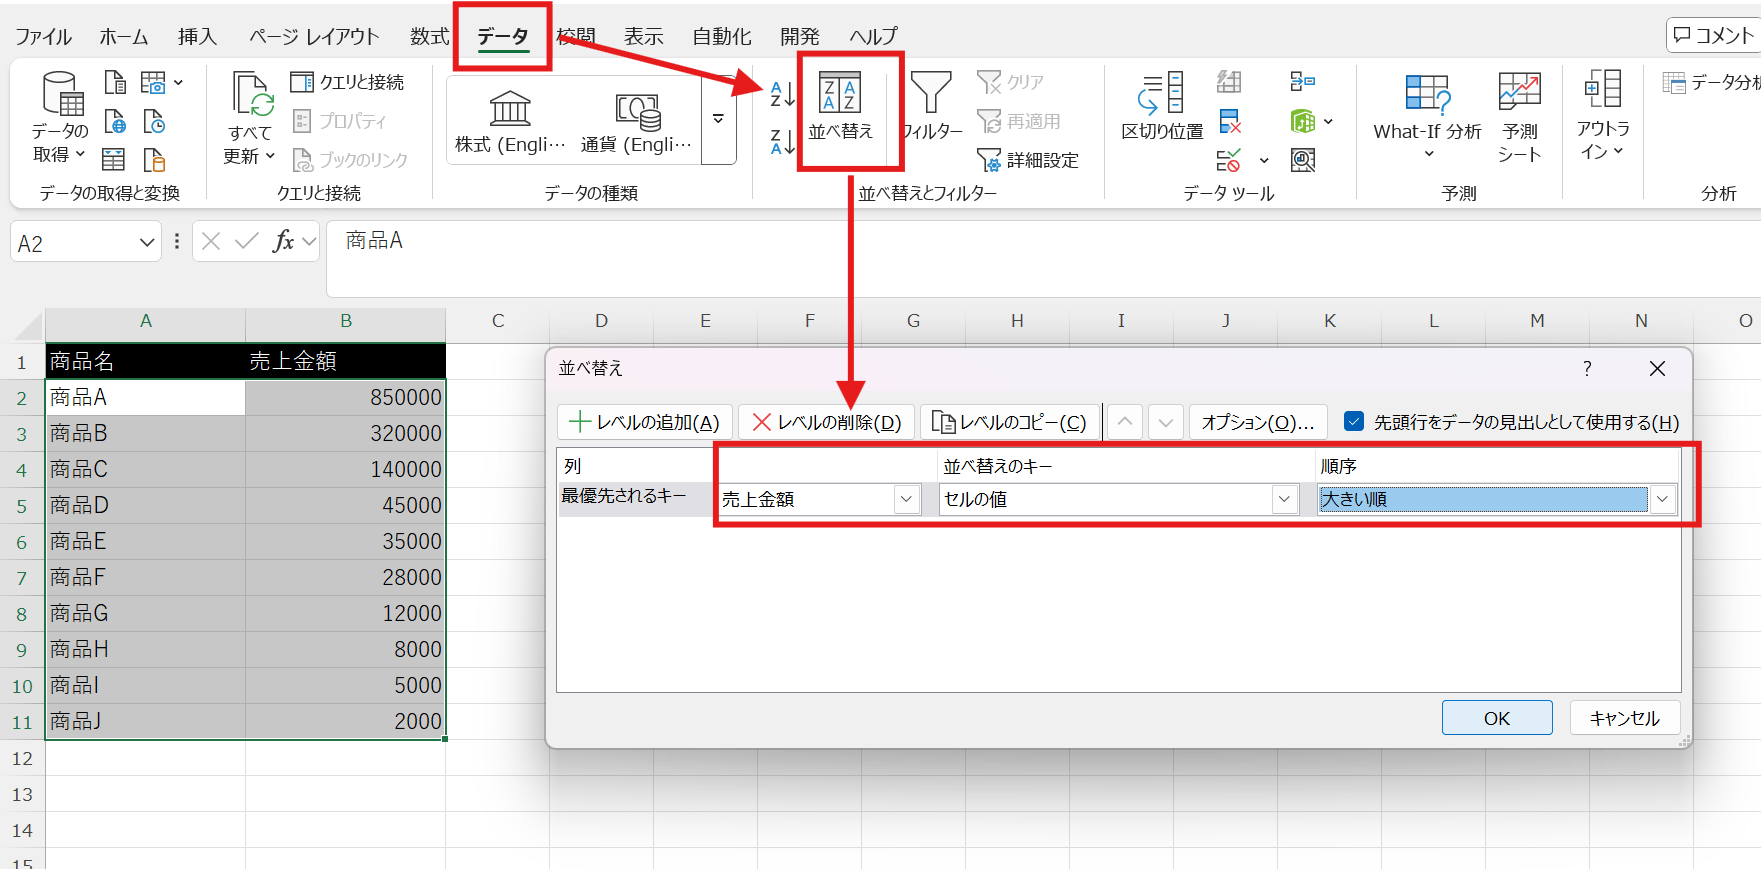Click the データの取得 icon
The height and width of the screenshot is (869, 1761).
62,93
